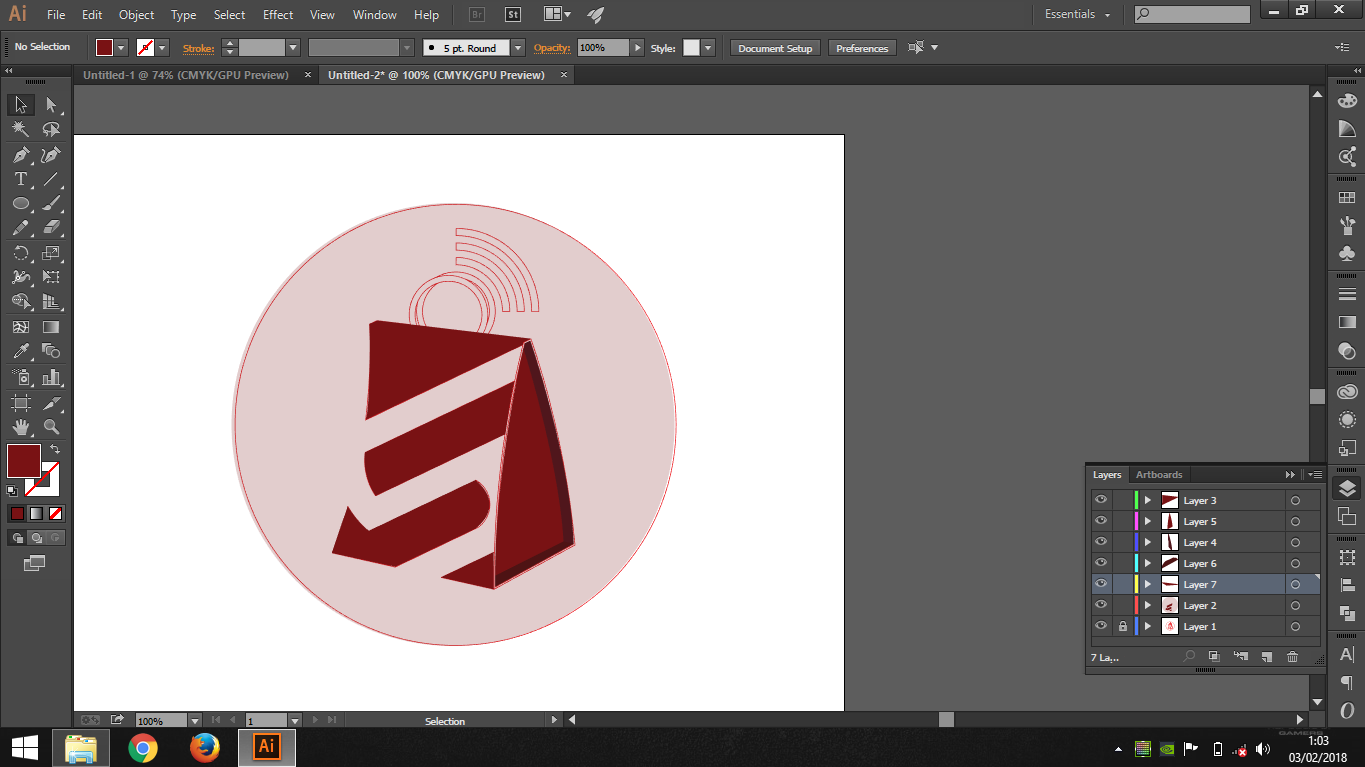Open the stroke weight dropdown
1365x767 pixels.
tap(293, 48)
